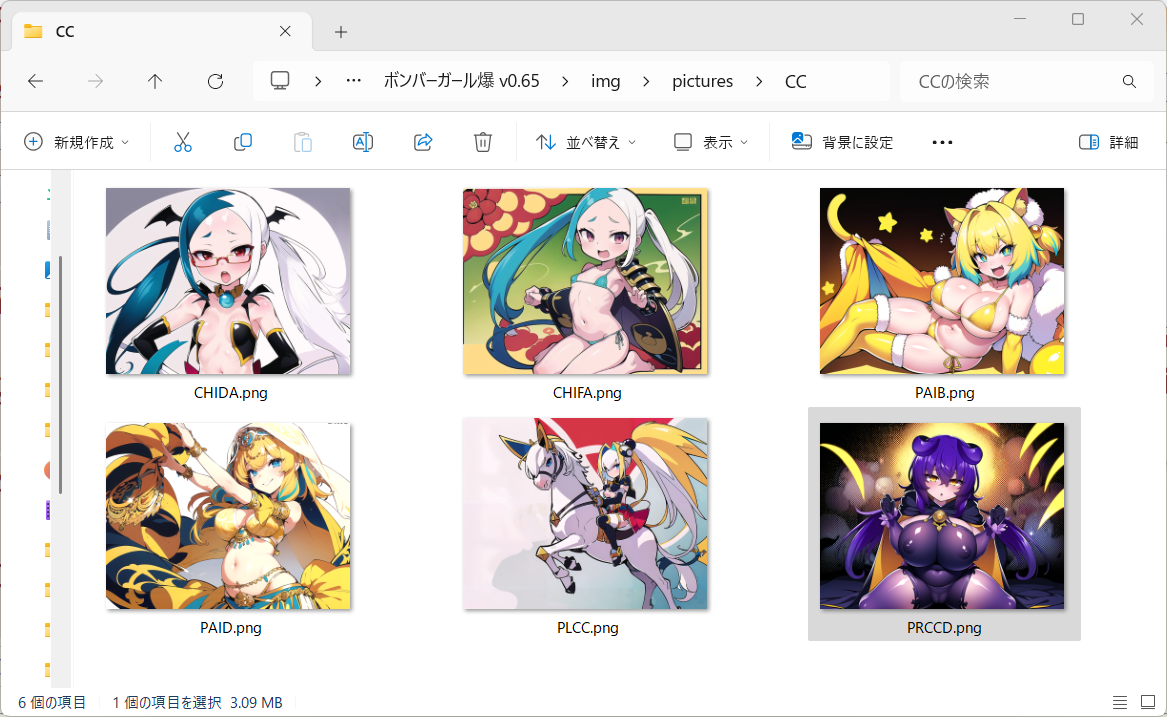
Task: Show hidden path segments with the ellipsis
Action: [x=354, y=80]
